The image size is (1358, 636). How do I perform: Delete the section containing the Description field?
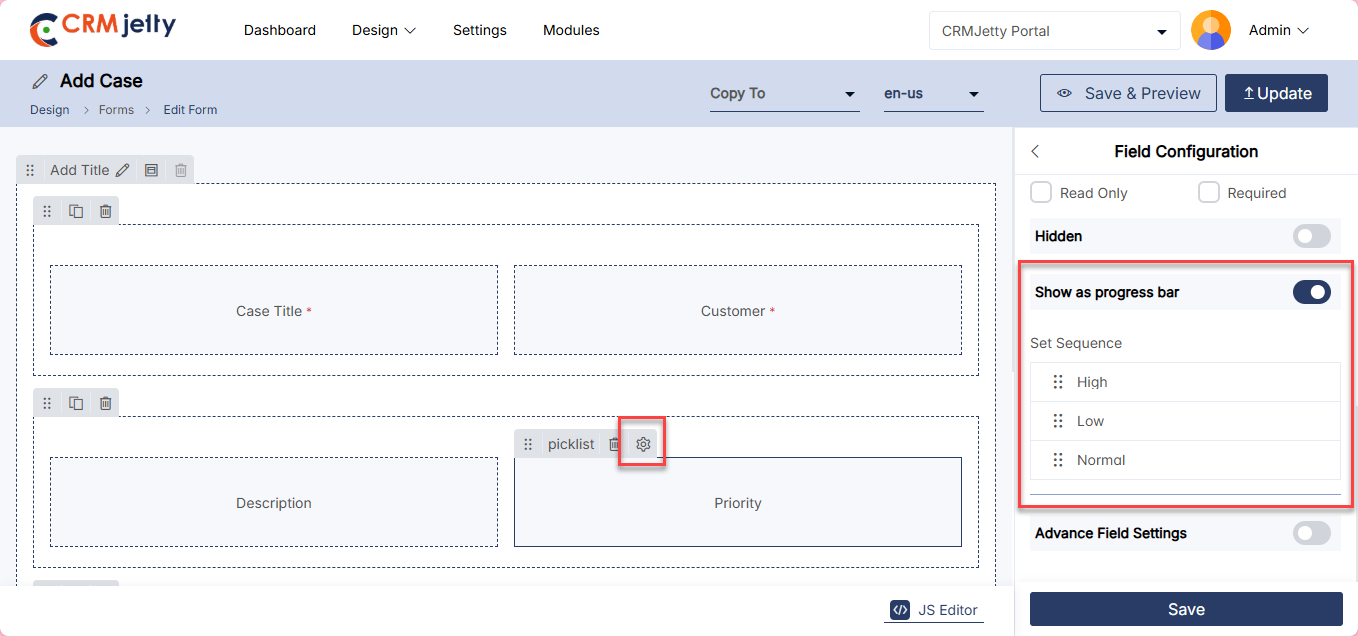click(x=105, y=403)
